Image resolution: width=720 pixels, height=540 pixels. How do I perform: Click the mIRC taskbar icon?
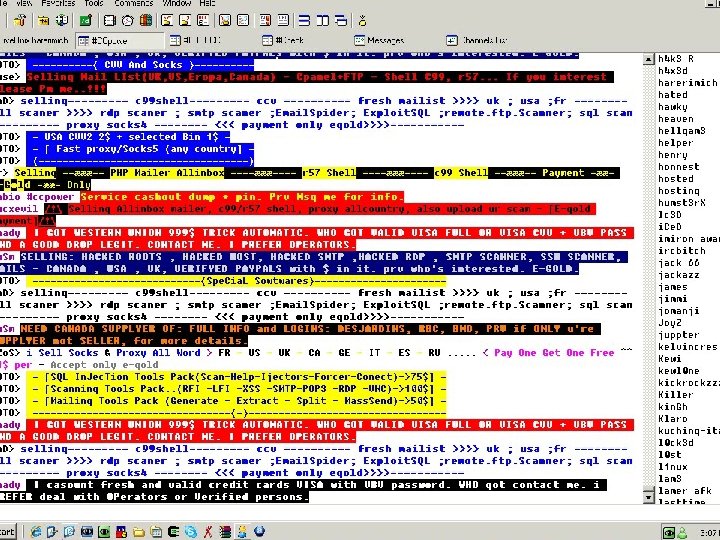point(242,532)
